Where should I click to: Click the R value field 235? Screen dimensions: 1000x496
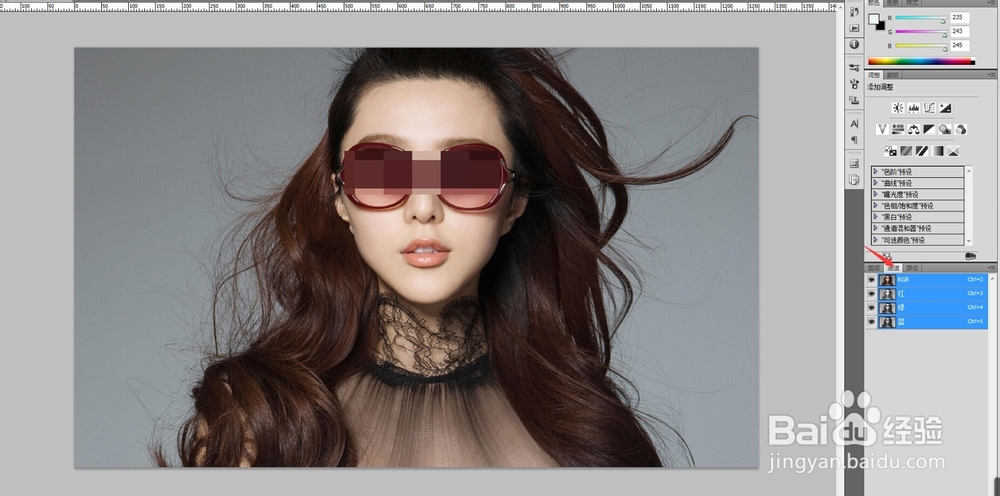960,17
